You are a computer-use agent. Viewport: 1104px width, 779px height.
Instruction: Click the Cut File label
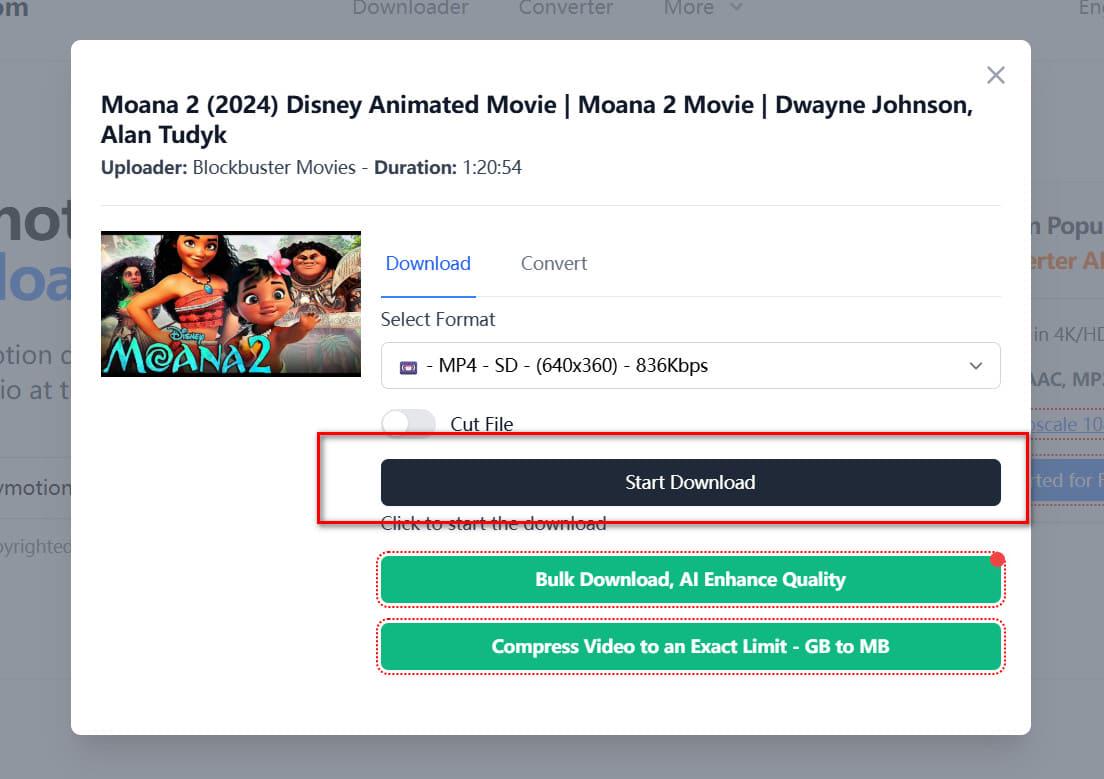pyautogui.click(x=482, y=424)
